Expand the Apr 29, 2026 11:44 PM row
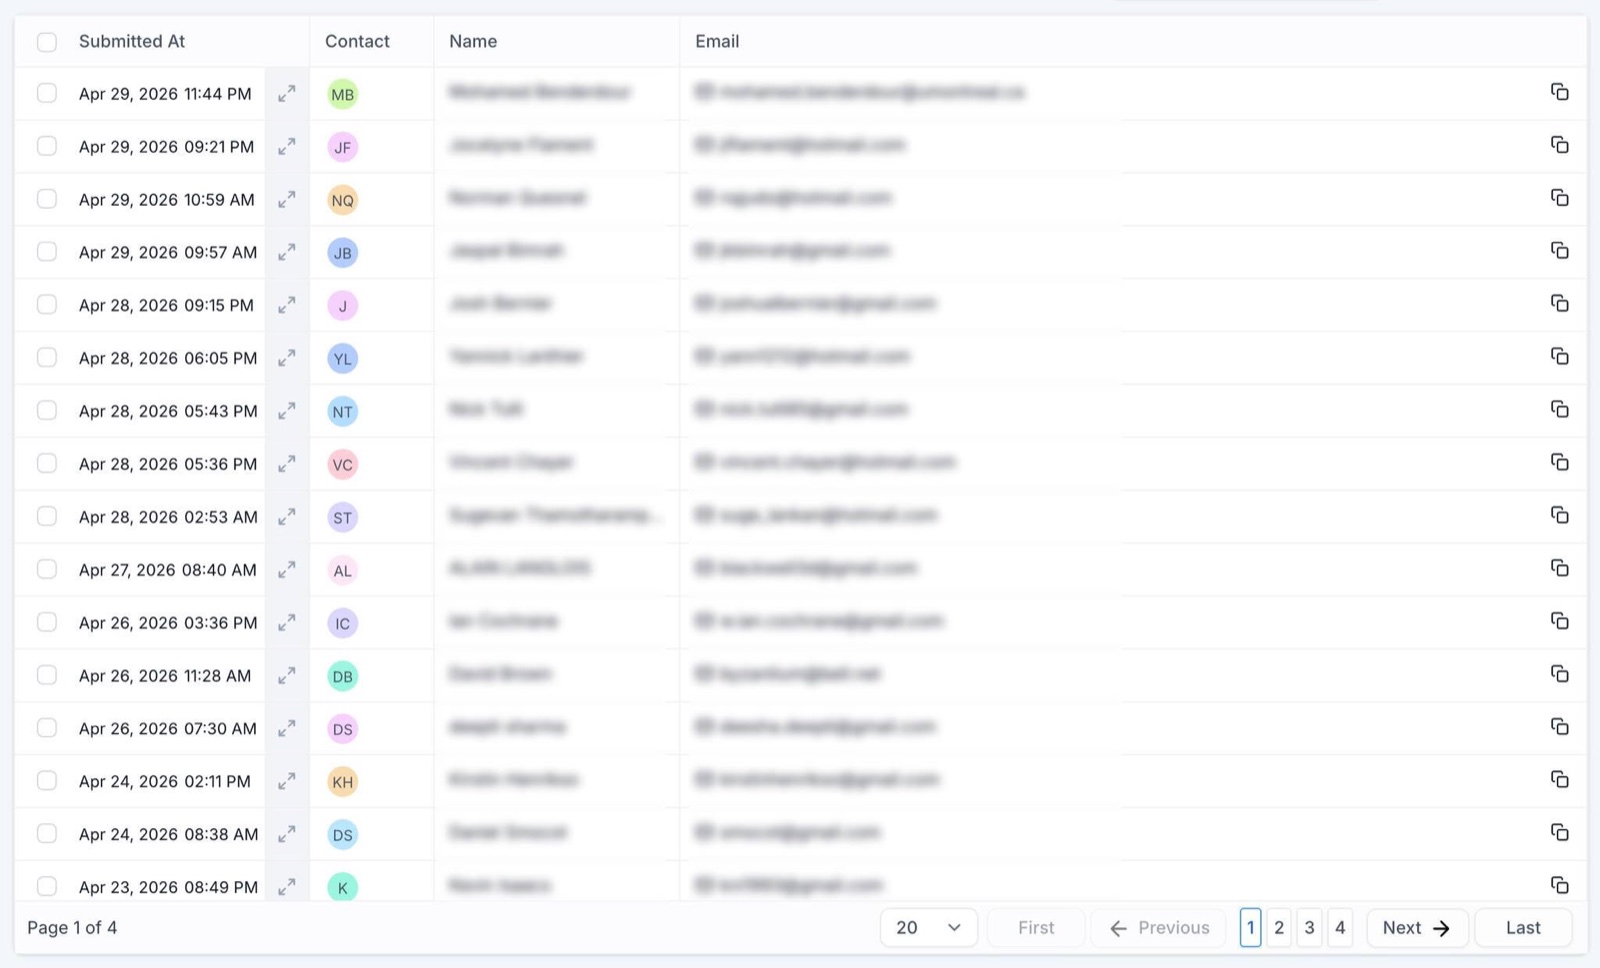This screenshot has width=1600, height=968. [287, 94]
